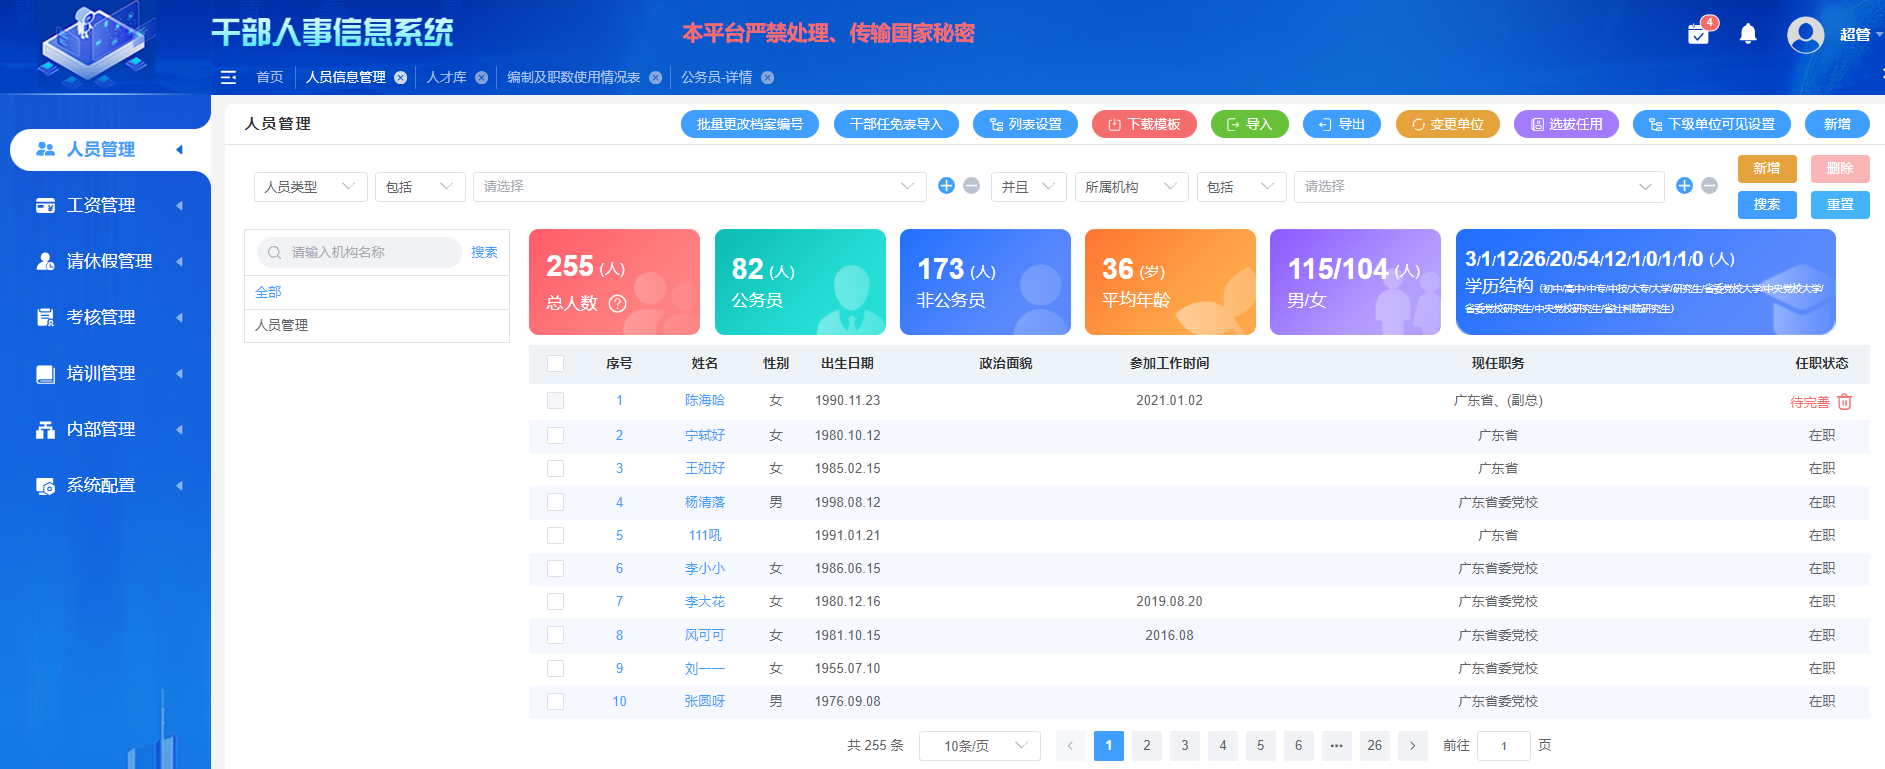Click the 干部任免表导入 button
1885x769 pixels.
(896, 124)
